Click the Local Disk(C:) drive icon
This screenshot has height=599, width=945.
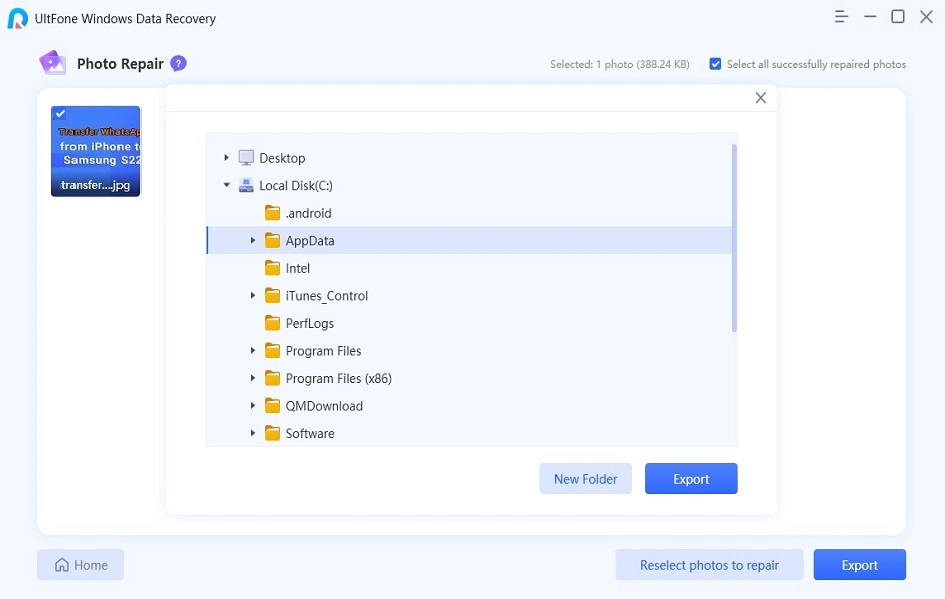pos(246,186)
